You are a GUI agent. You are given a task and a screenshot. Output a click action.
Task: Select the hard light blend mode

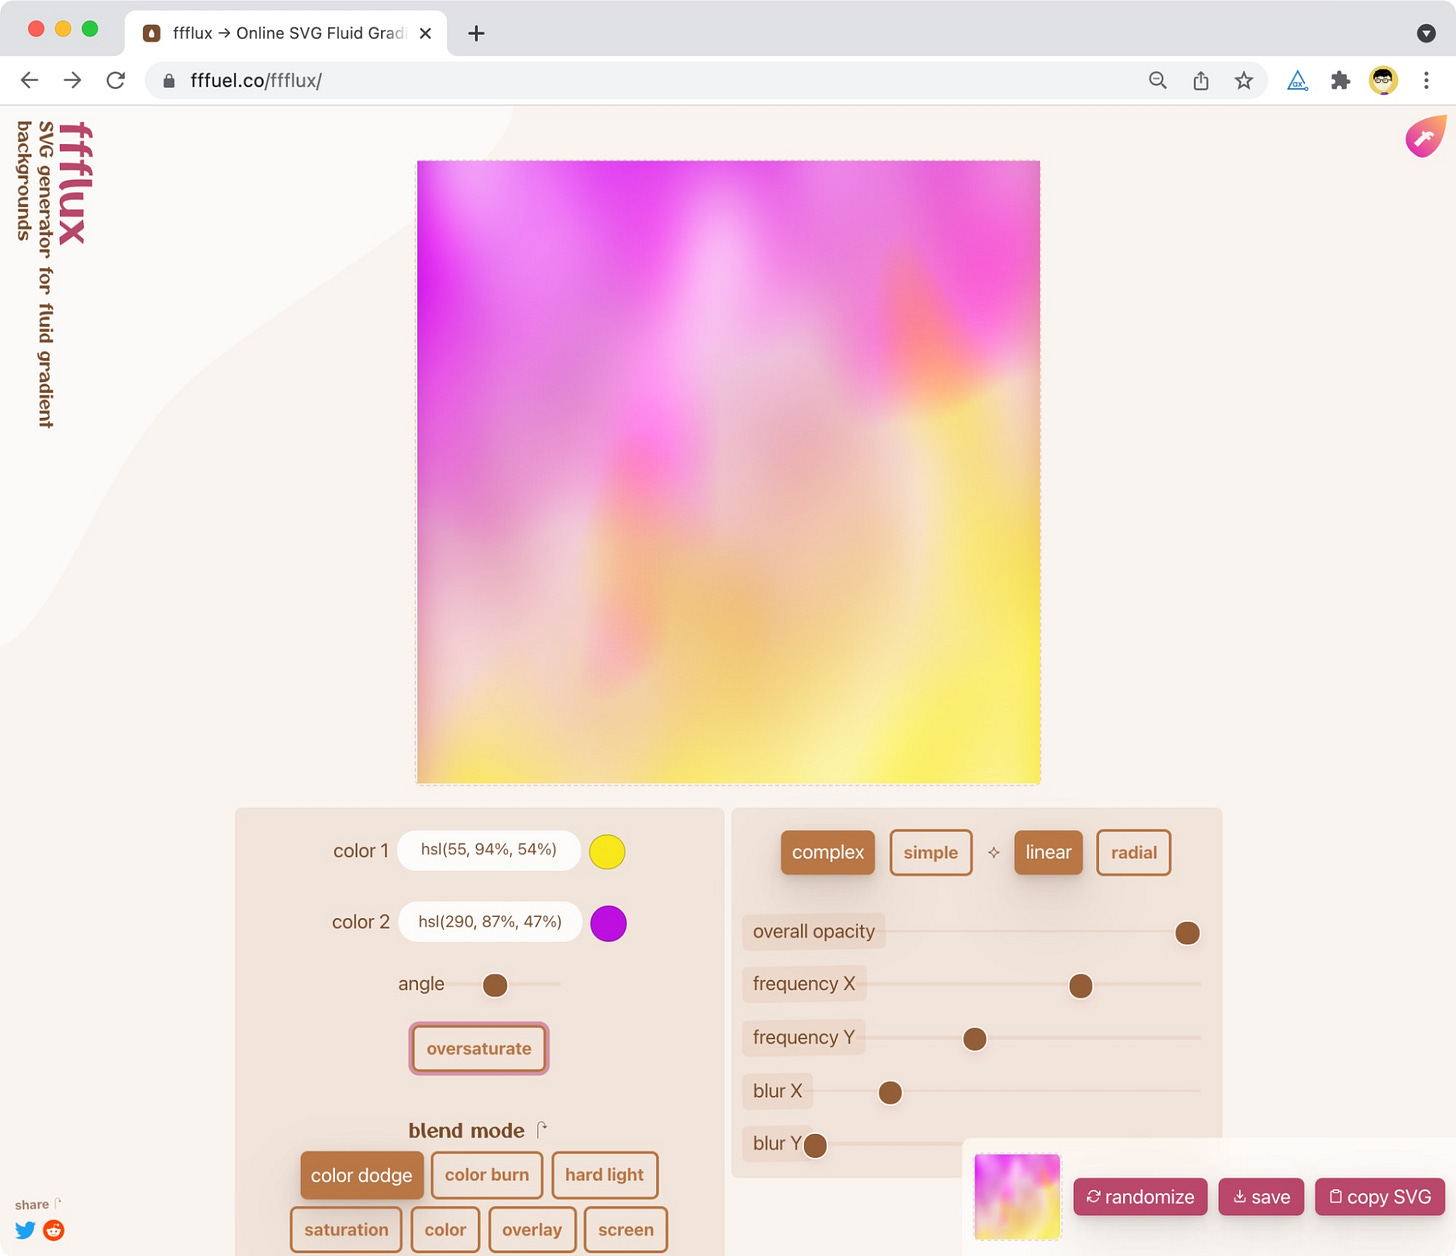click(605, 1175)
